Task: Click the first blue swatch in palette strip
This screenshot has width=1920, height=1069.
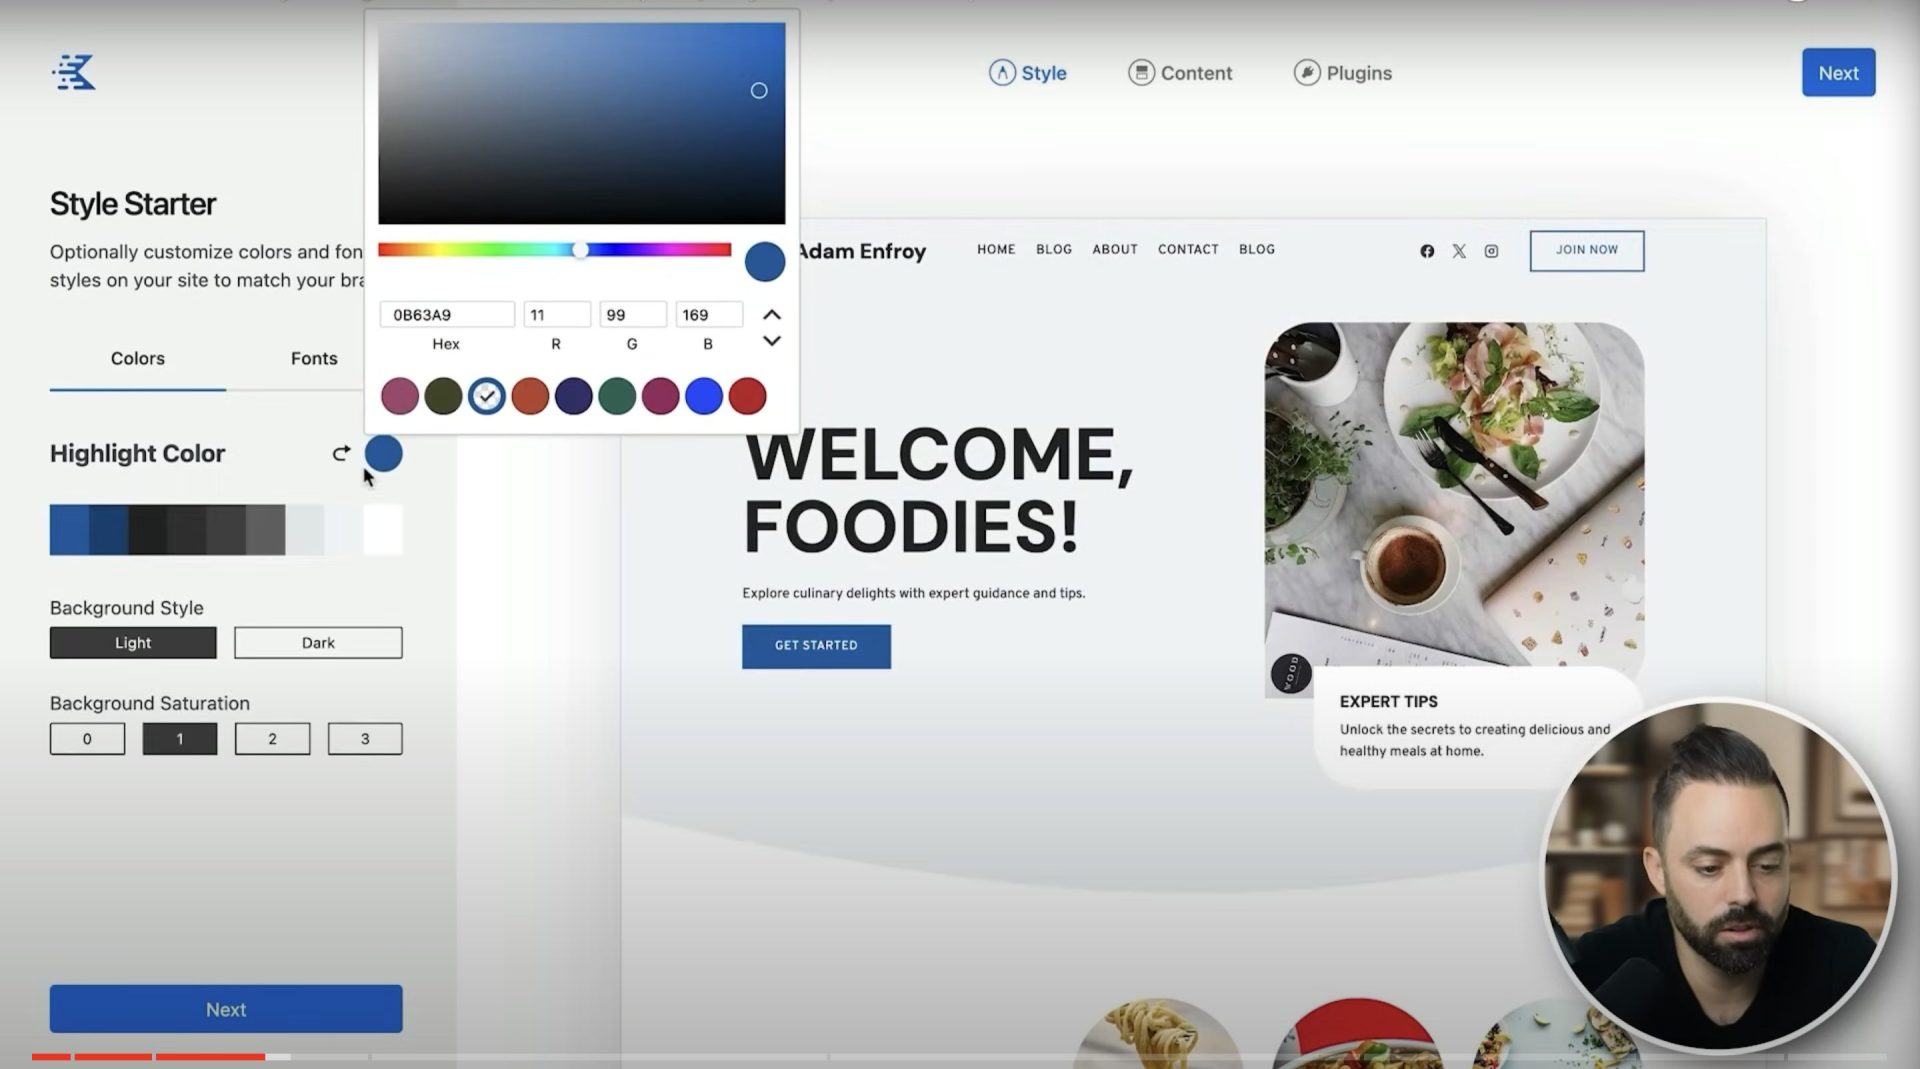Action: (69, 530)
